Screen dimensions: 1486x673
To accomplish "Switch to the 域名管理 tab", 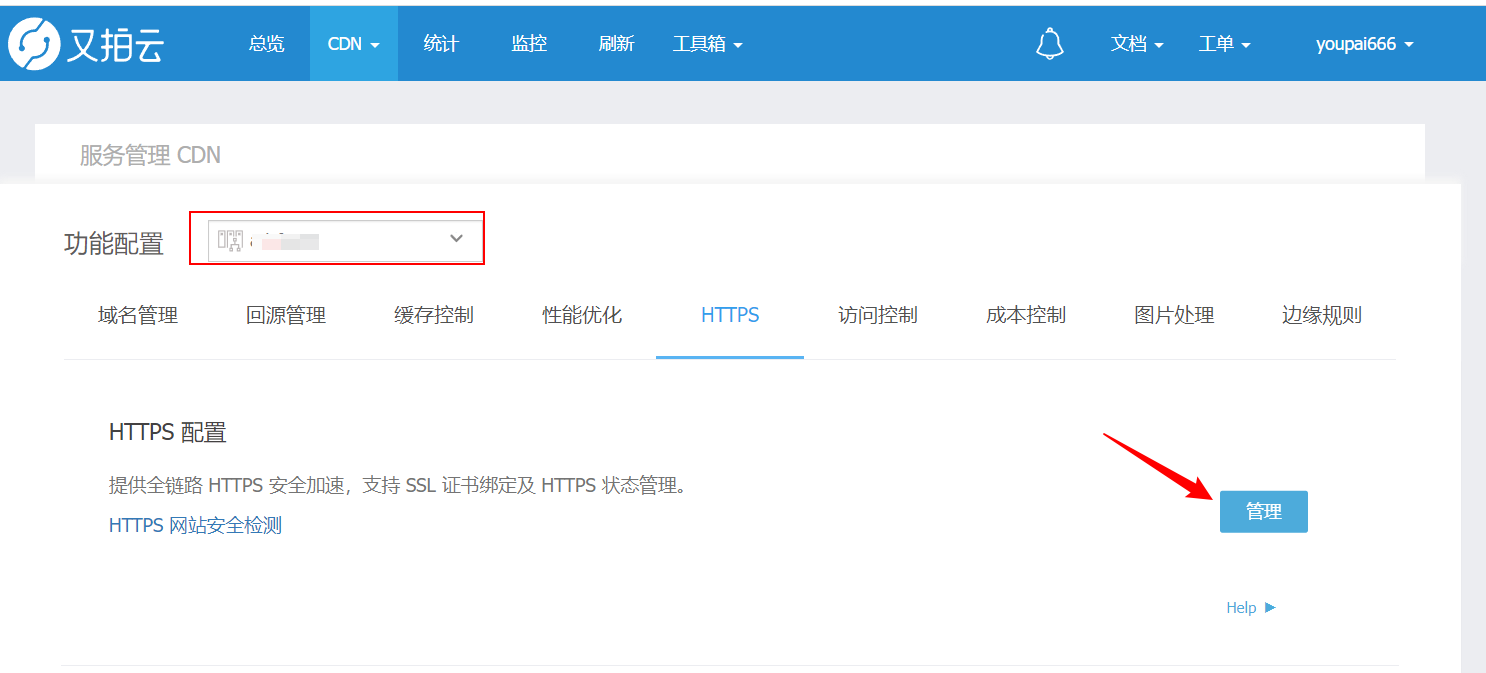I will click(138, 316).
